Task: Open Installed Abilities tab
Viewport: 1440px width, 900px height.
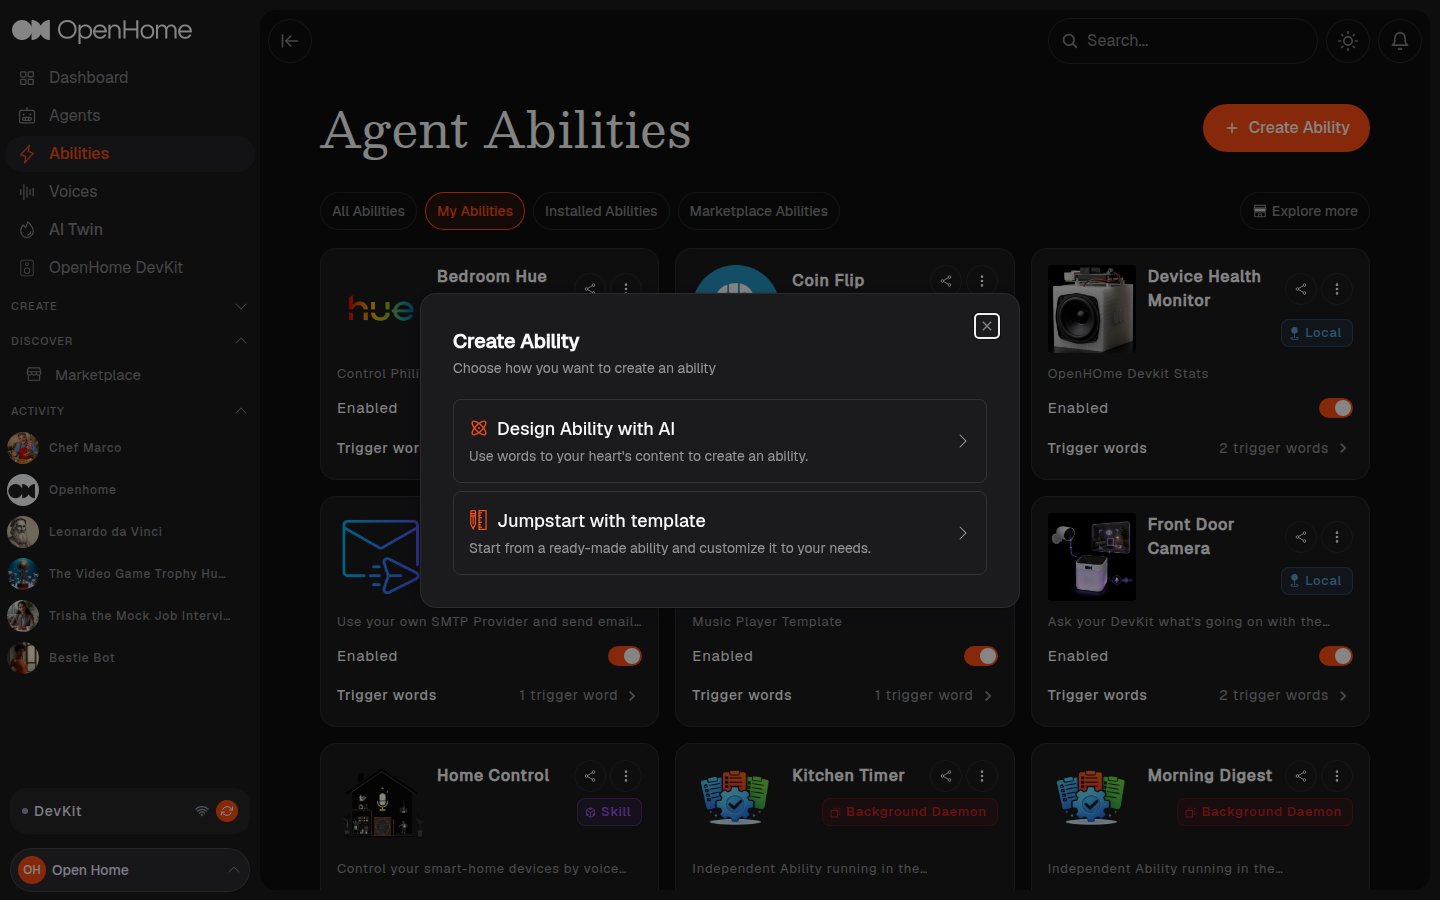Action: pyautogui.click(x=601, y=211)
